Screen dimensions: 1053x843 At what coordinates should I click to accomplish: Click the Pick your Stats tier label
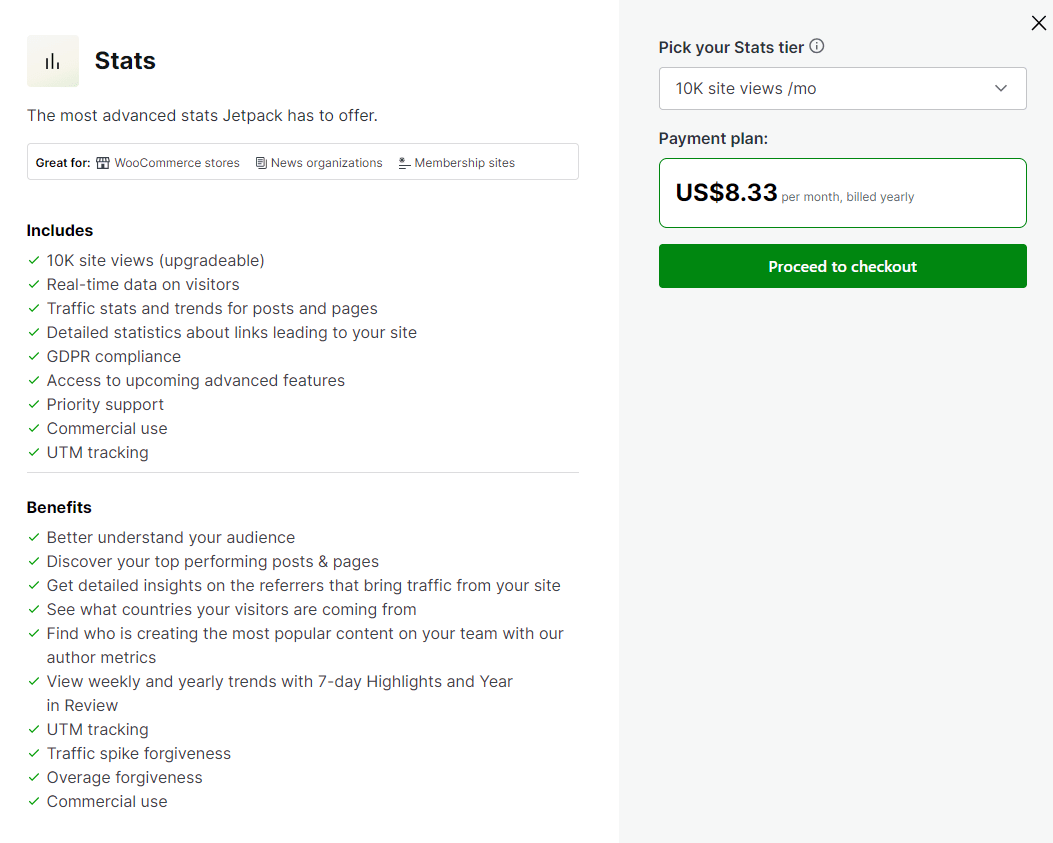[731, 47]
